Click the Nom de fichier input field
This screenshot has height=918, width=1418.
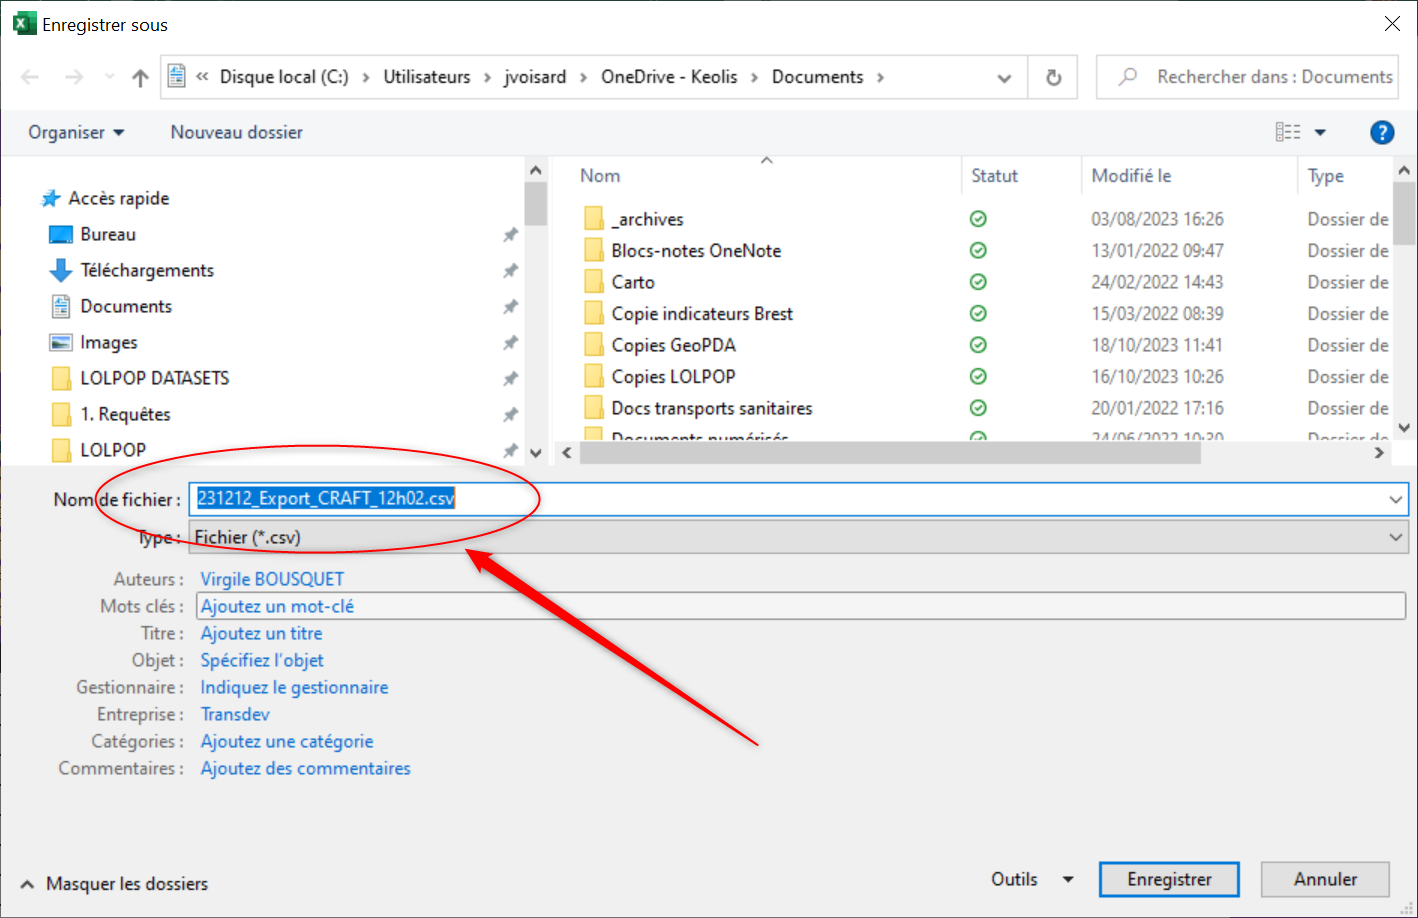tap(800, 499)
